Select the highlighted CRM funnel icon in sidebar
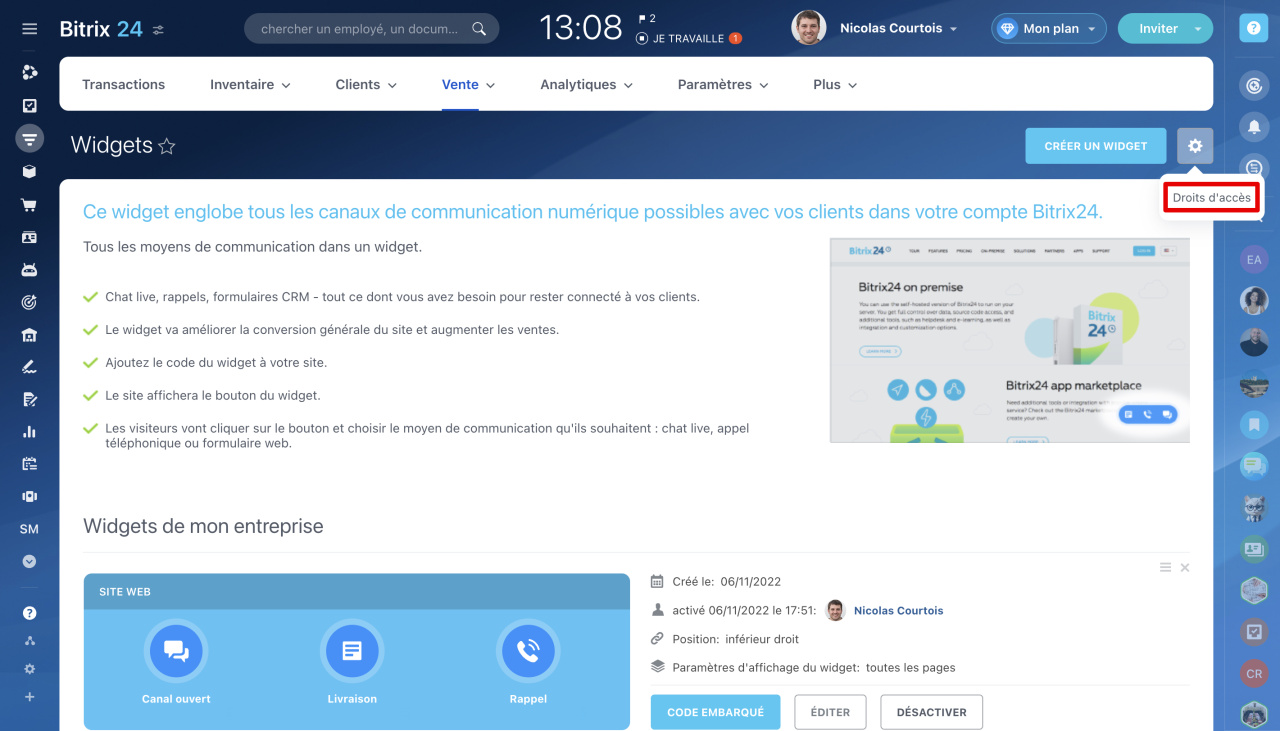Viewport: 1280px width, 731px height. (x=29, y=138)
